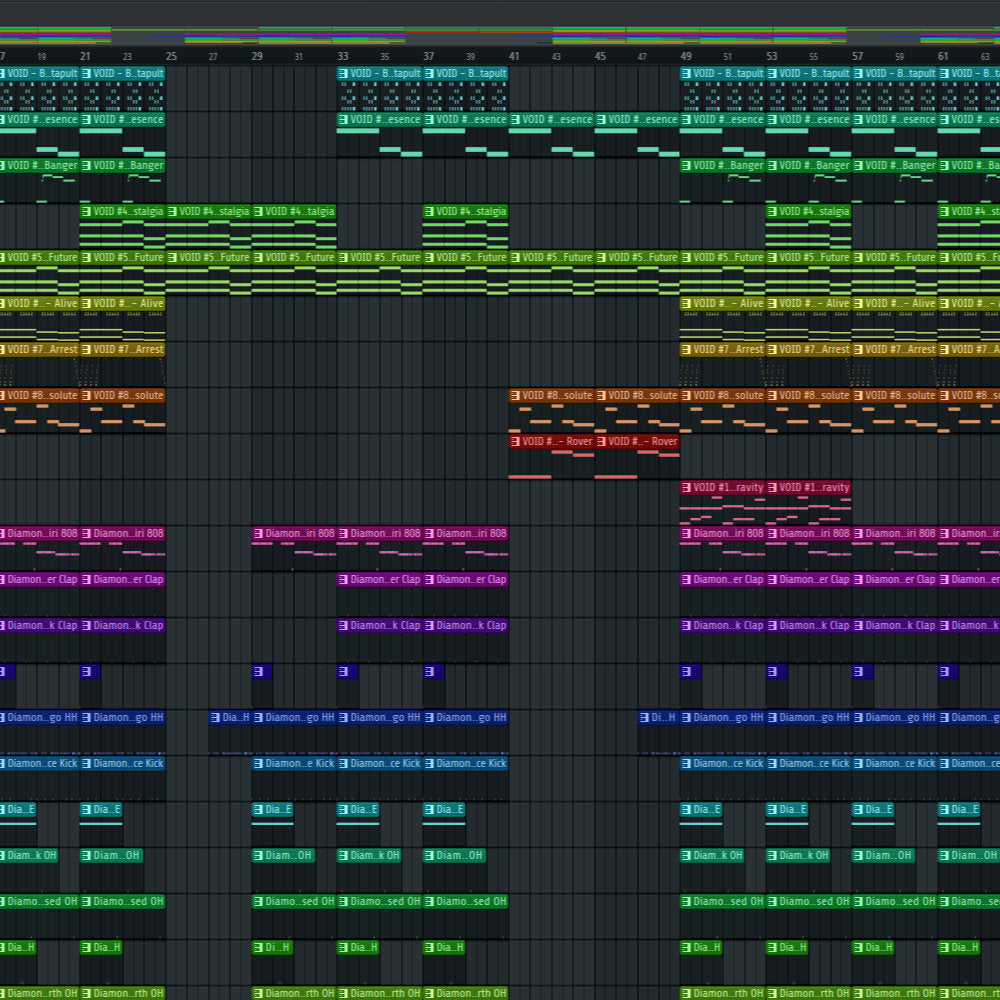This screenshot has height=1000, width=1000.
Task: Click the icon of the short Dia..H clip before bar 29
Action: [x=215, y=718]
